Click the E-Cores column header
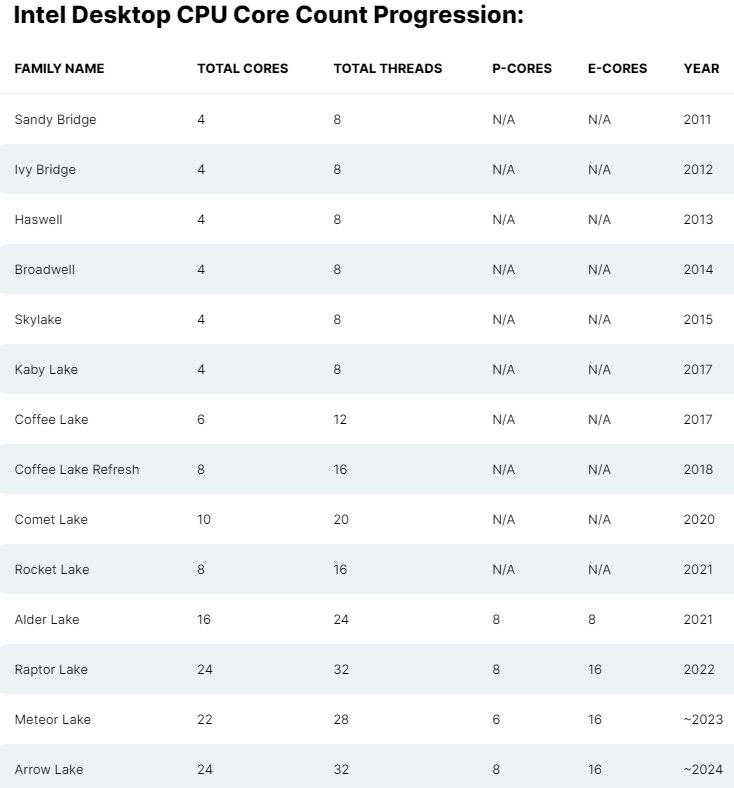 click(617, 69)
